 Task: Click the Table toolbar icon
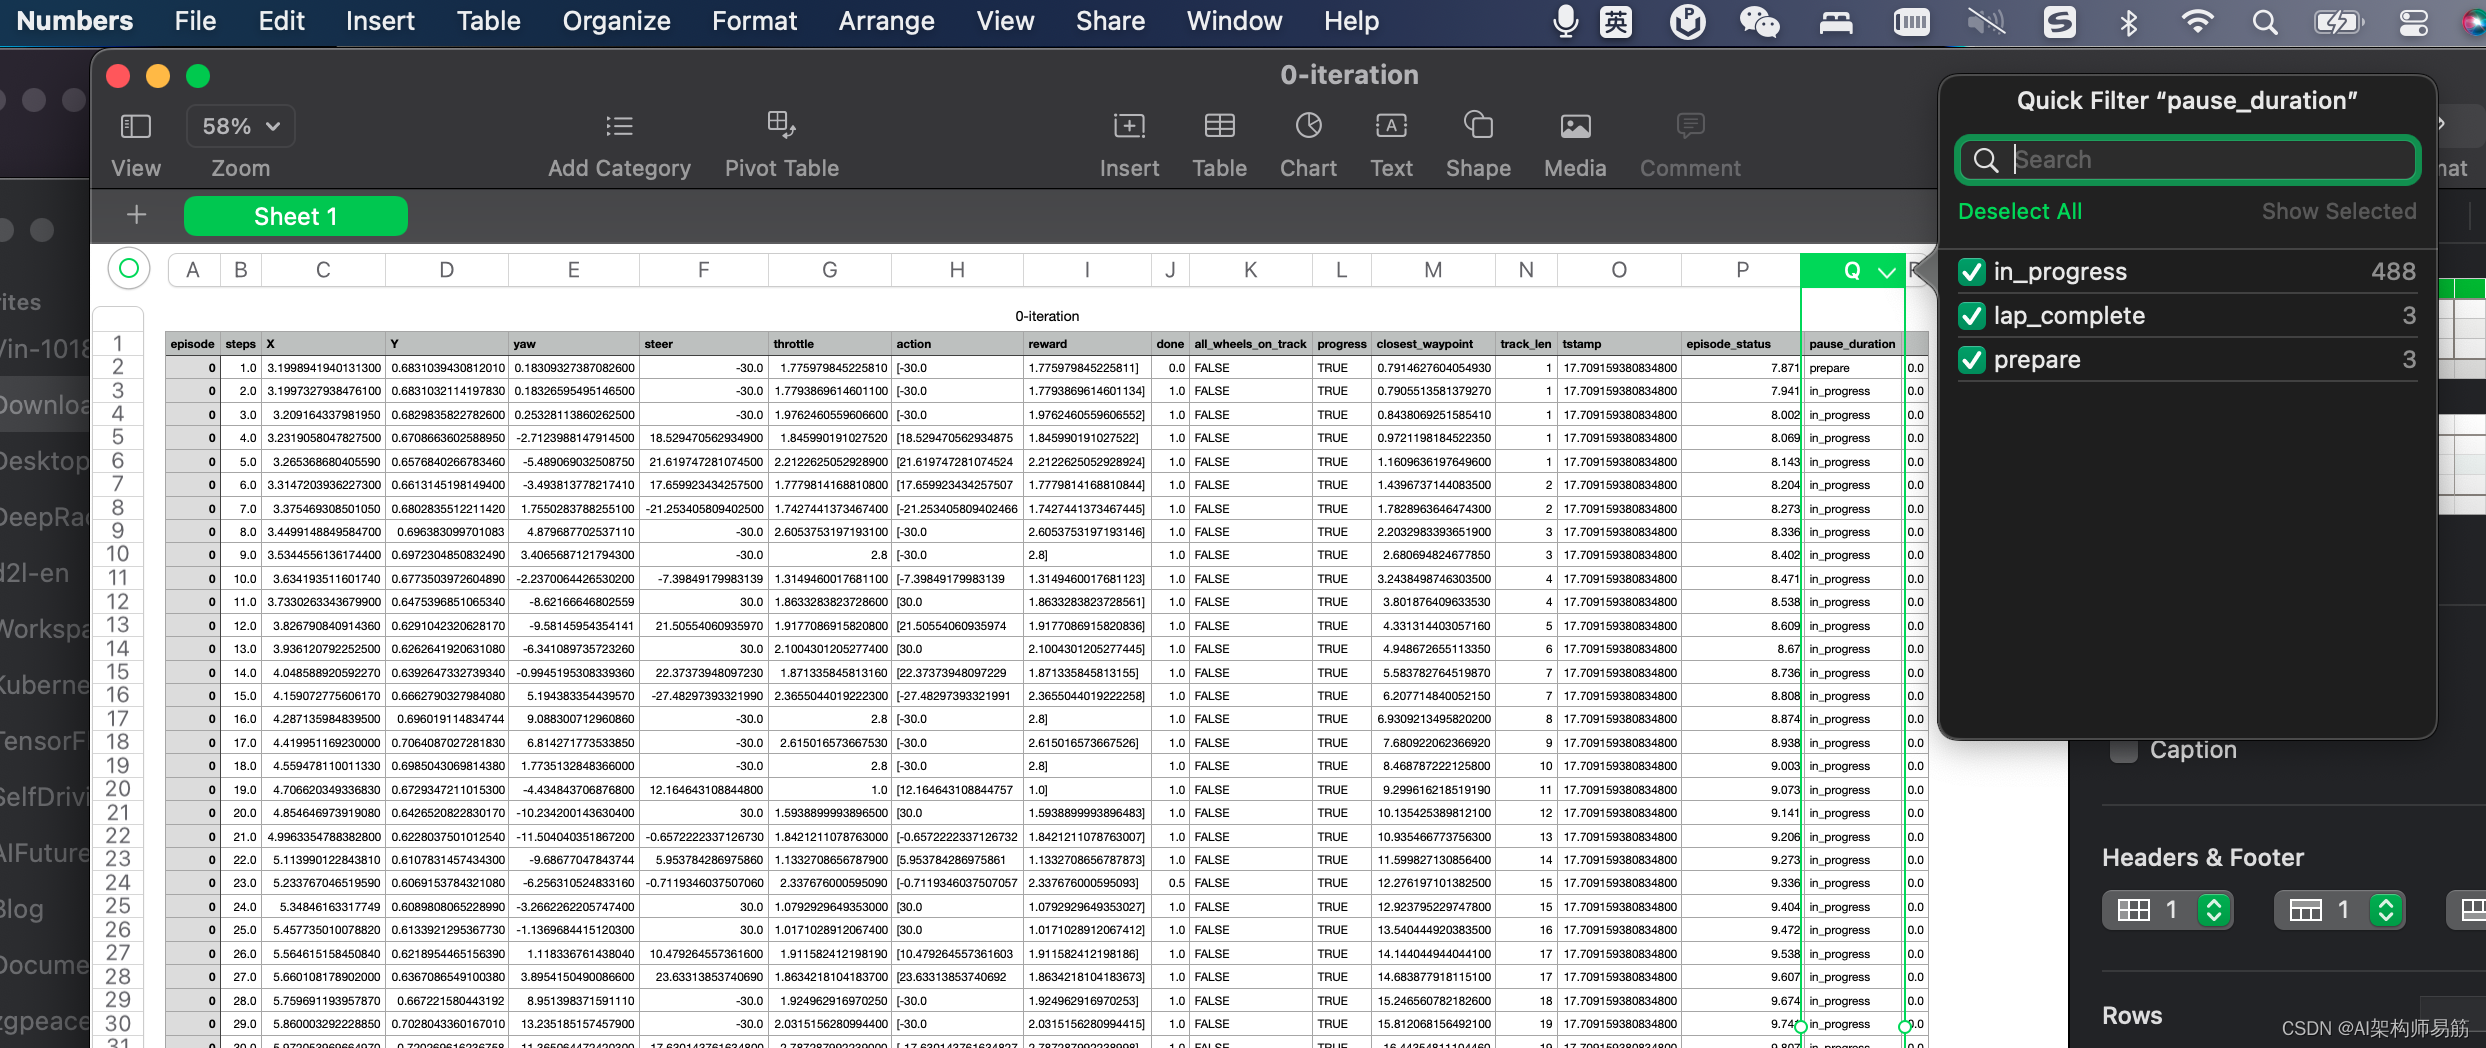coord(1219,126)
